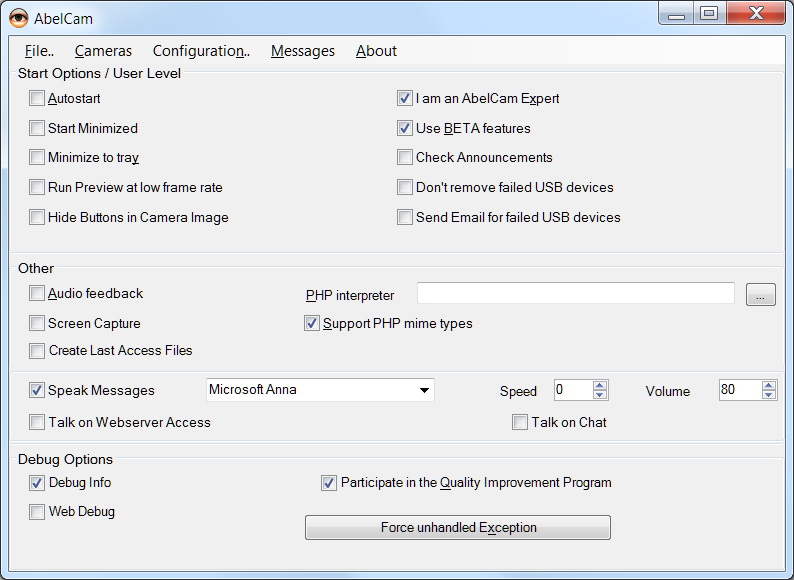Open the File menu
Image resolution: width=794 pixels, height=580 pixels.
(x=39, y=51)
